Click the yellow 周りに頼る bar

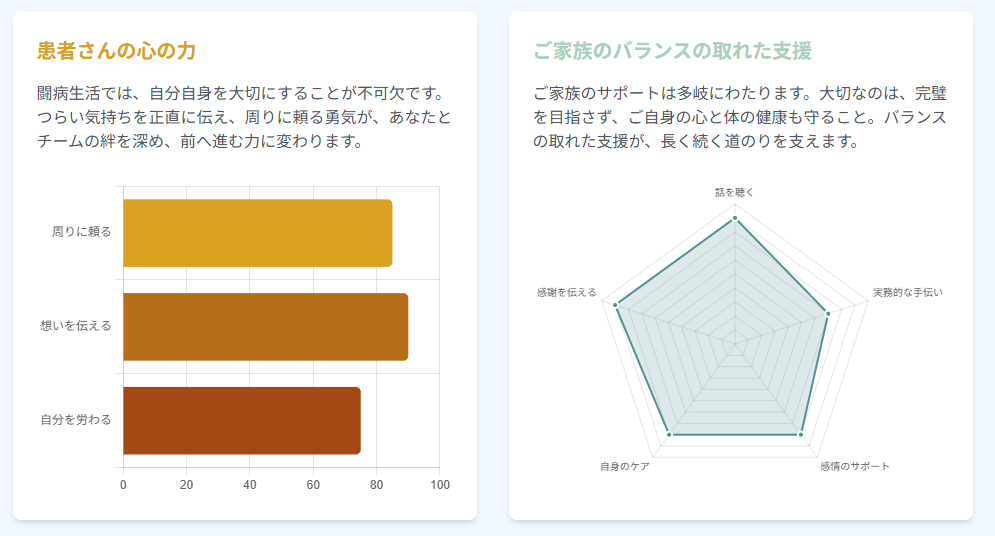(x=257, y=233)
